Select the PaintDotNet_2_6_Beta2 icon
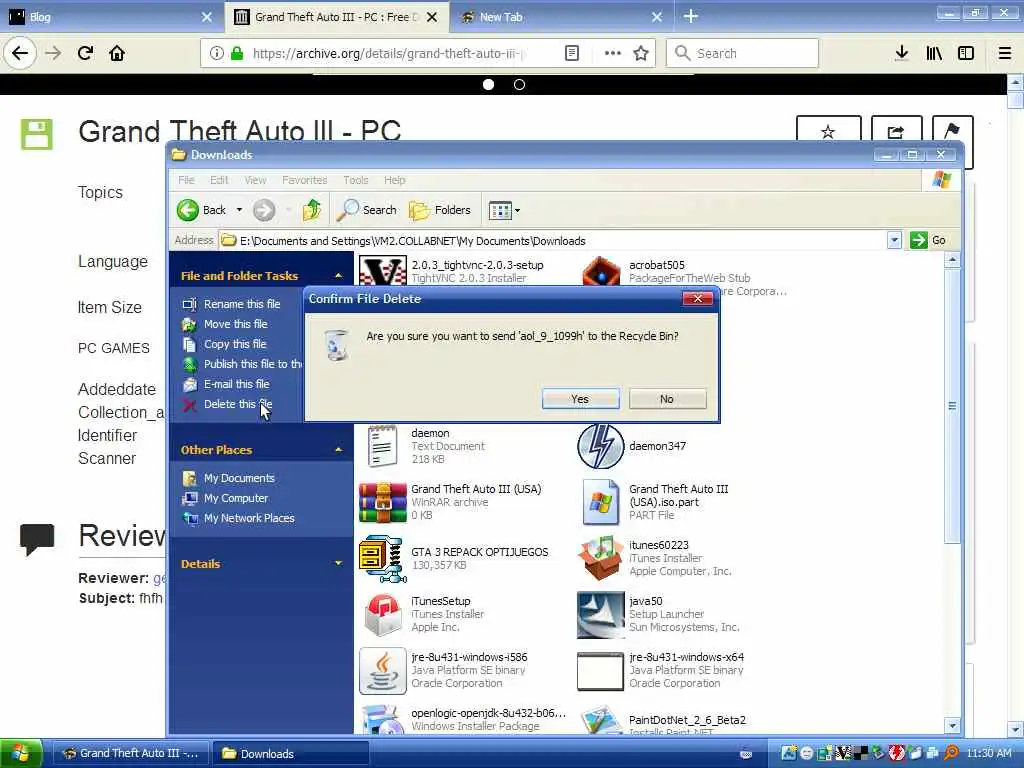 coord(601,719)
